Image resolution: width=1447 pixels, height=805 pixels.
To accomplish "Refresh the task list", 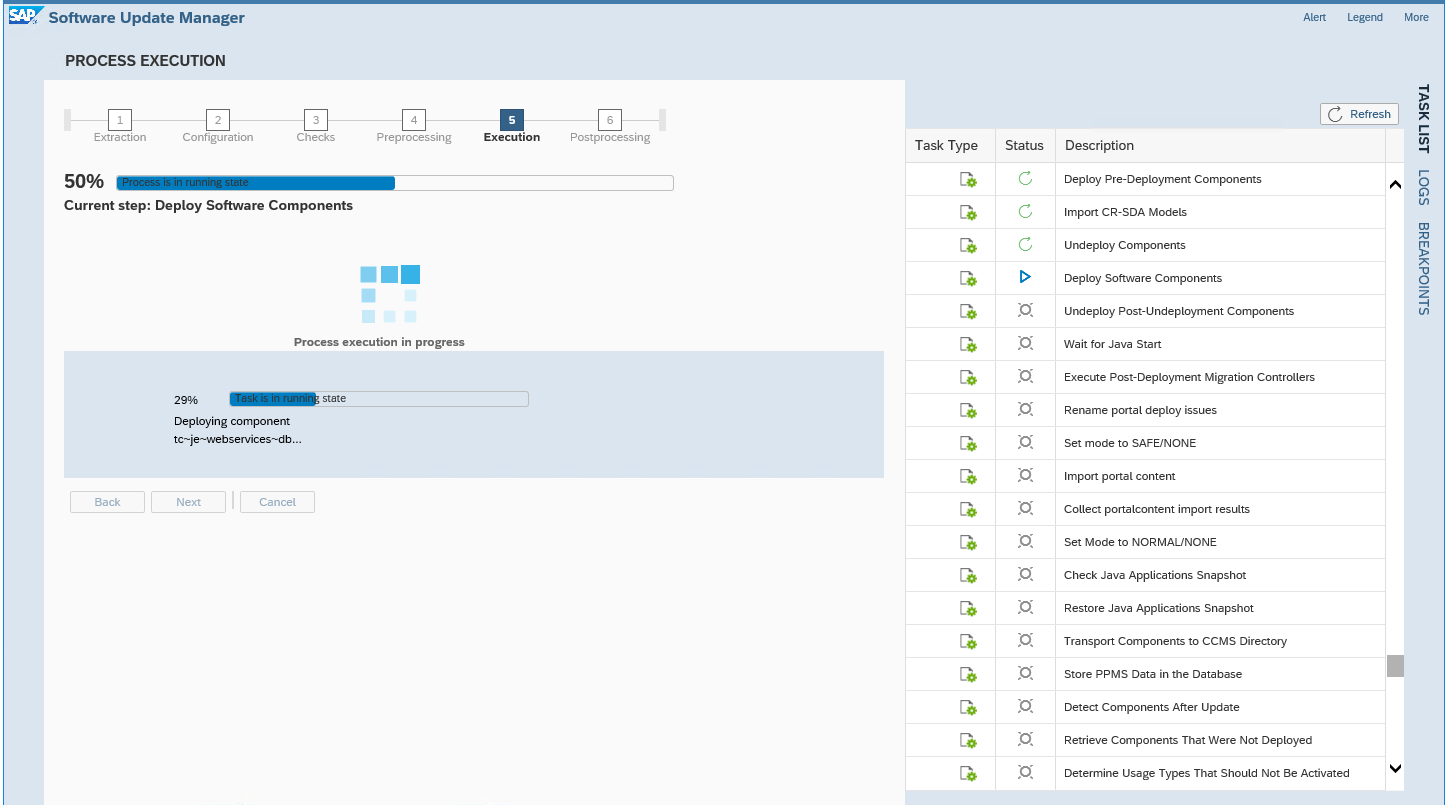I will click(x=1359, y=114).
